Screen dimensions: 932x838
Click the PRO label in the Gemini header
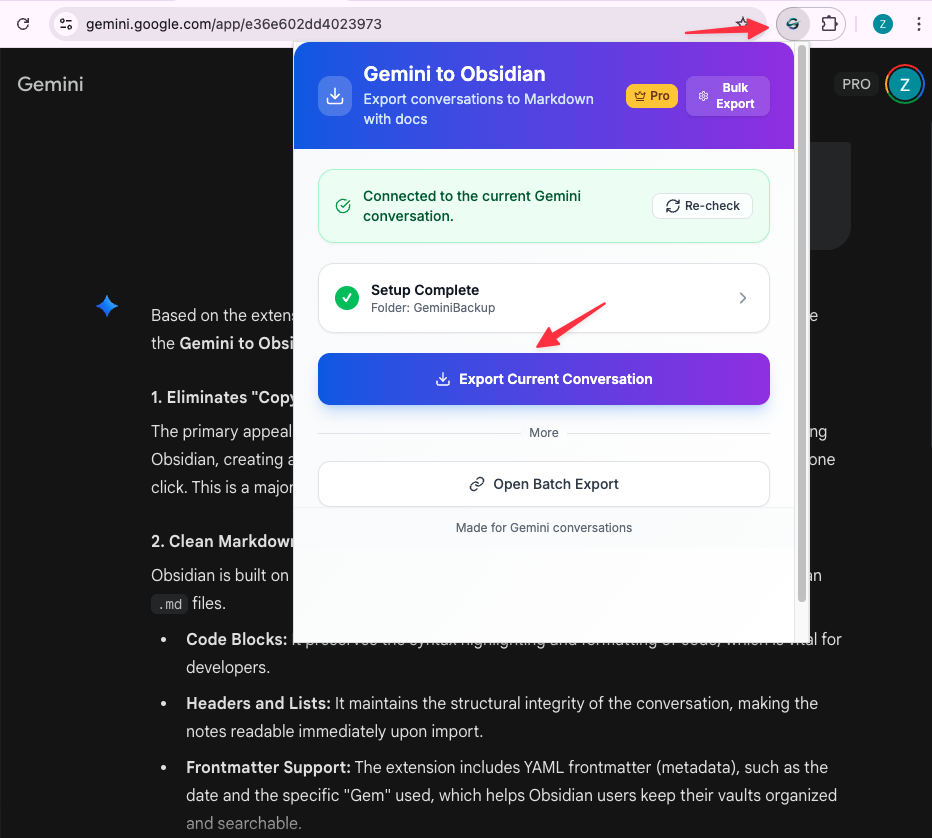pyautogui.click(x=856, y=84)
